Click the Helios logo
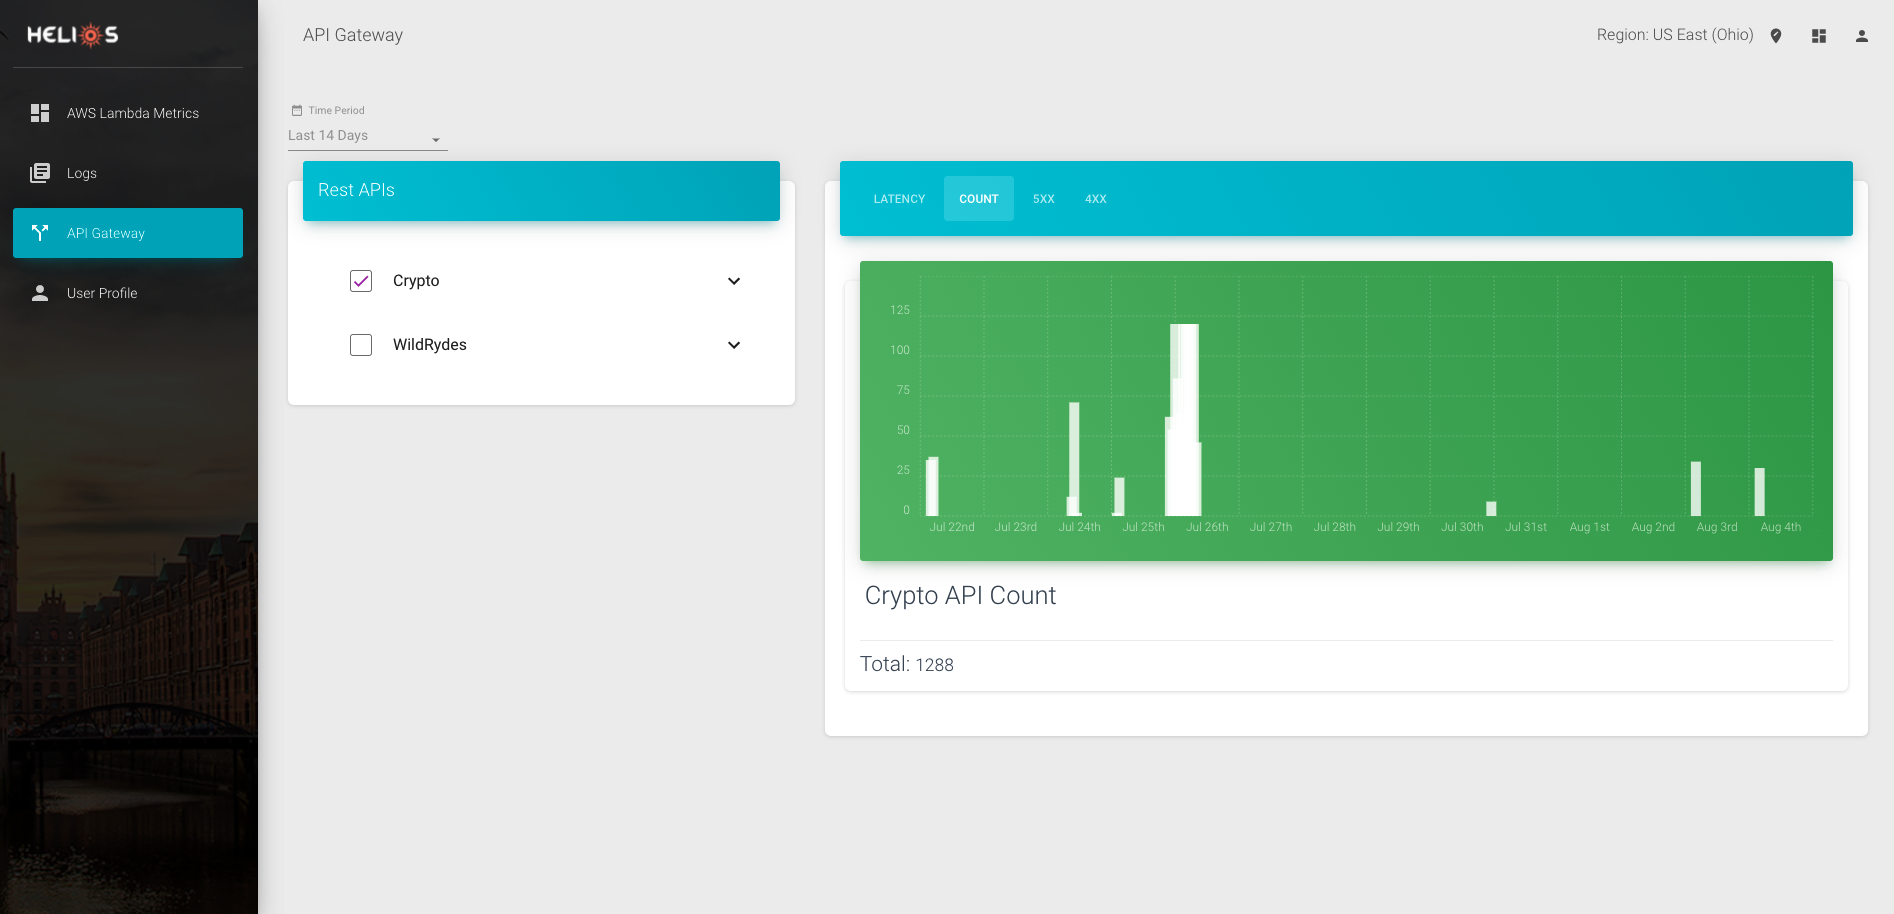The width and height of the screenshot is (1894, 914). (x=72, y=35)
